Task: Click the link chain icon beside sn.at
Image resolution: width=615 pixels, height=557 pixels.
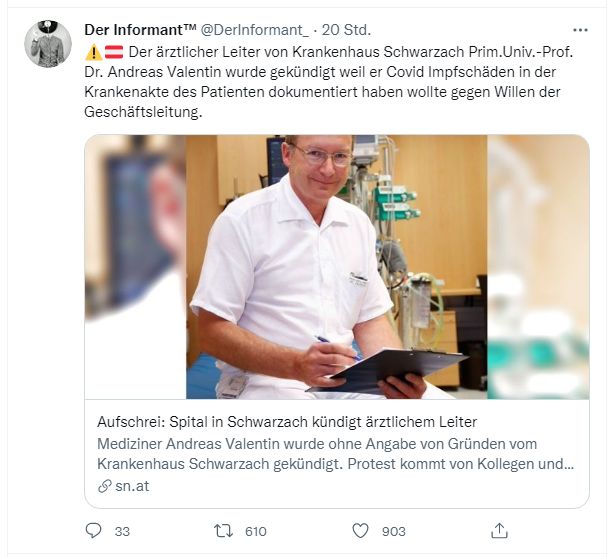Action: coord(104,486)
